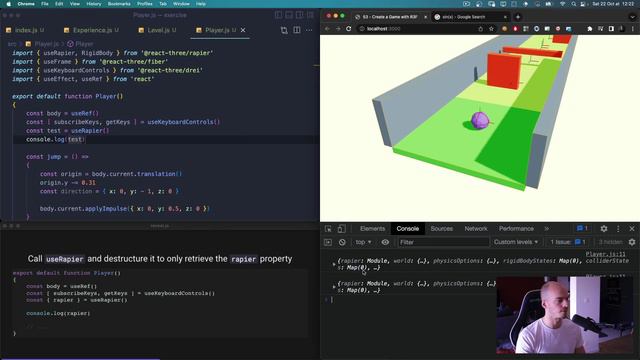Show more DevTools tabs chevron
640x360 pixels.
click(547, 229)
